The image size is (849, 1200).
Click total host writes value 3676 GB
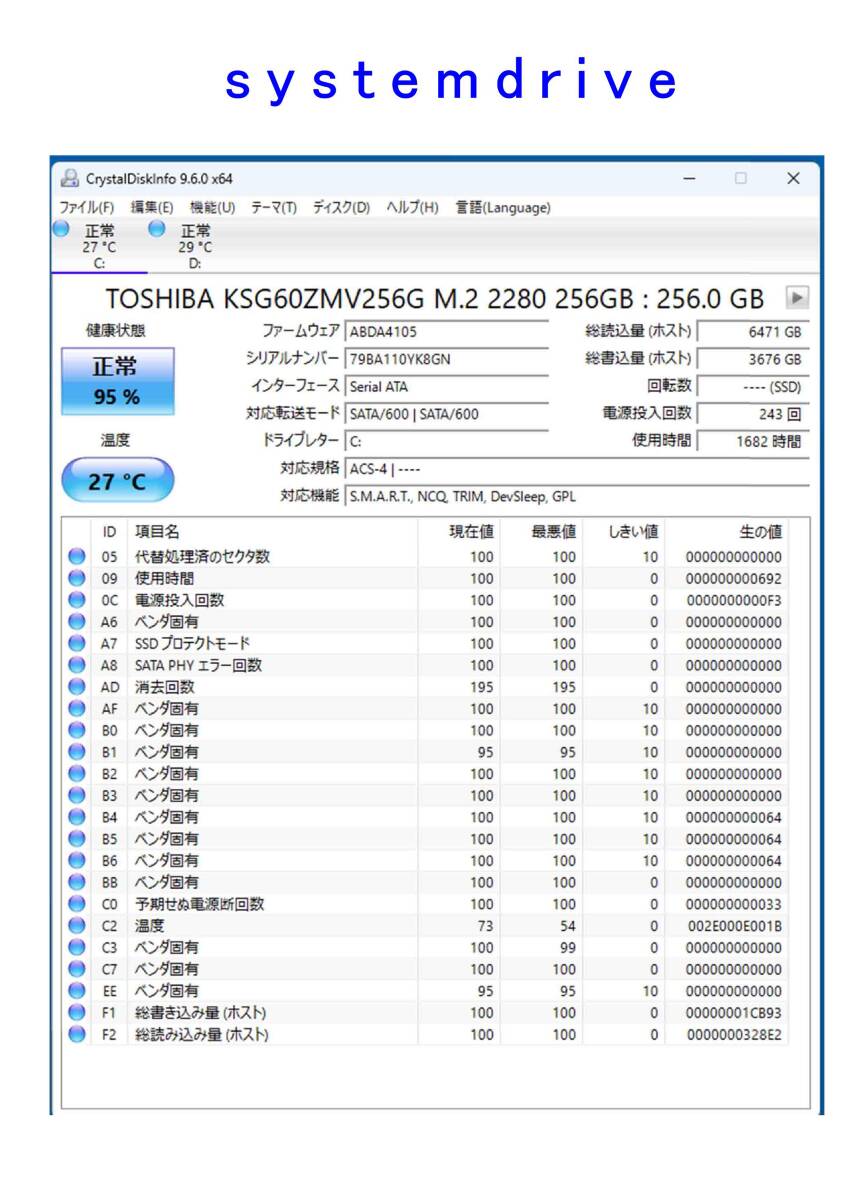tap(752, 359)
